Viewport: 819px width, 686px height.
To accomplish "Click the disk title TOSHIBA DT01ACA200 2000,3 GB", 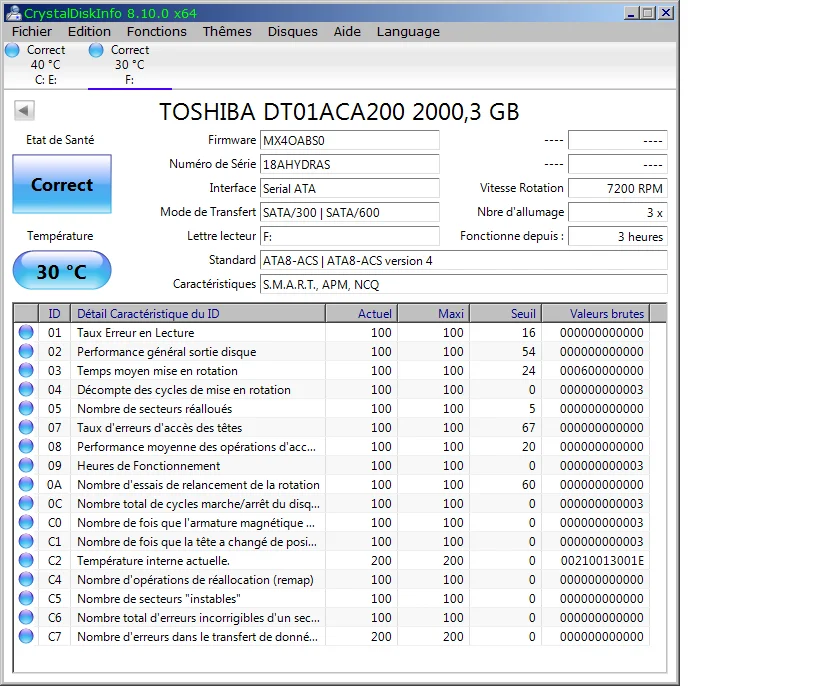I will pos(339,112).
